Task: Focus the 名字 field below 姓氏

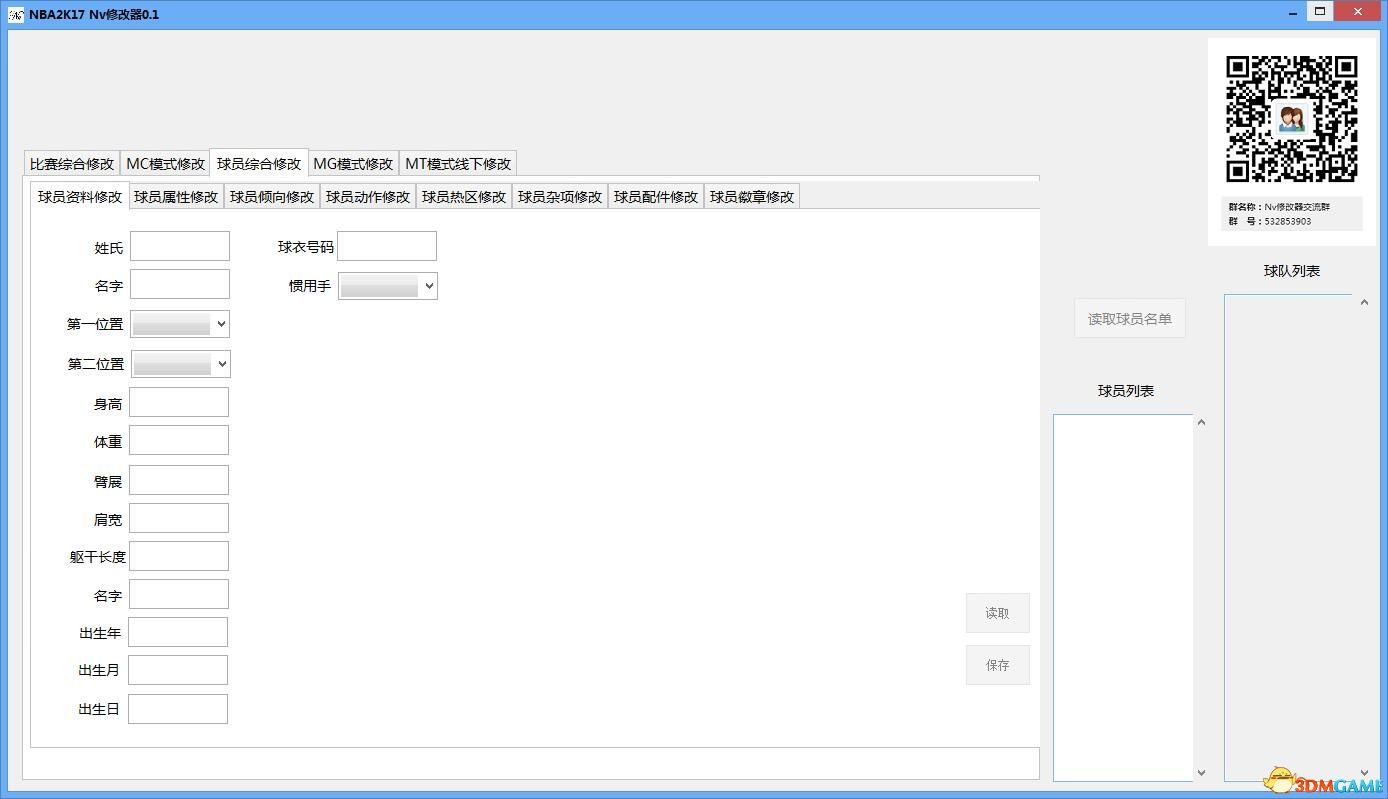Action: point(180,284)
